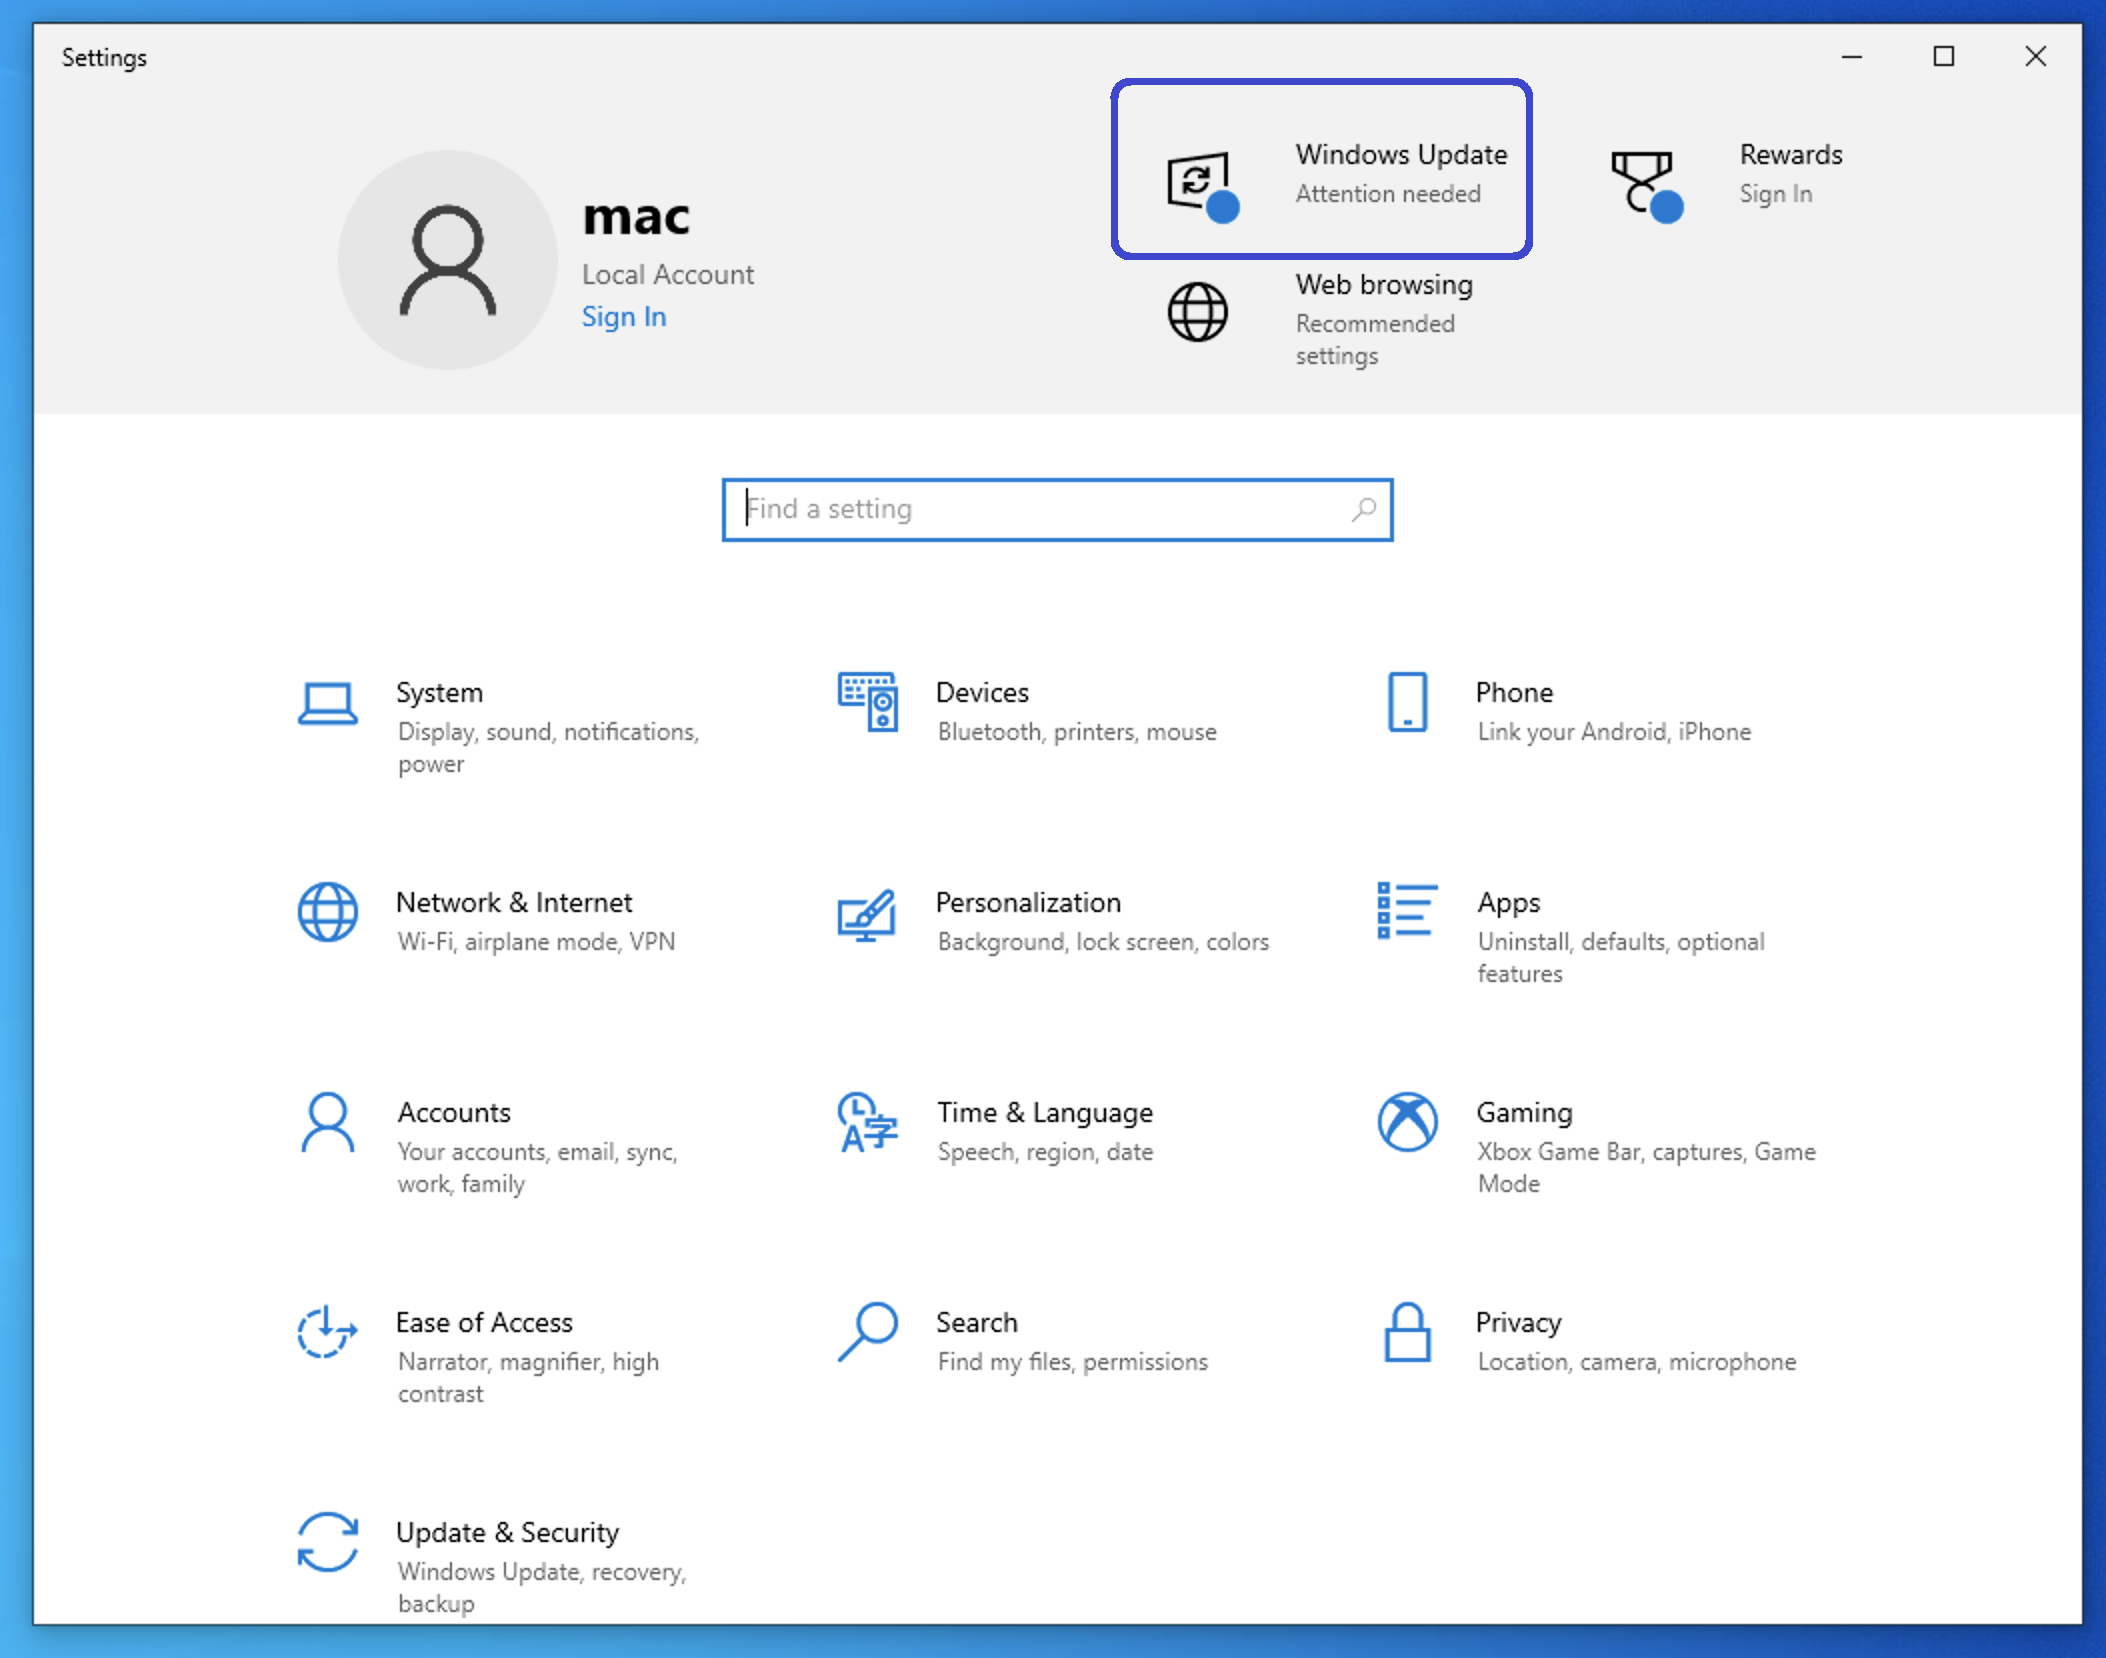
Task: Click 'Background, lock screen, colors' description
Action: pyautogui.click(x=1103, y=942)
